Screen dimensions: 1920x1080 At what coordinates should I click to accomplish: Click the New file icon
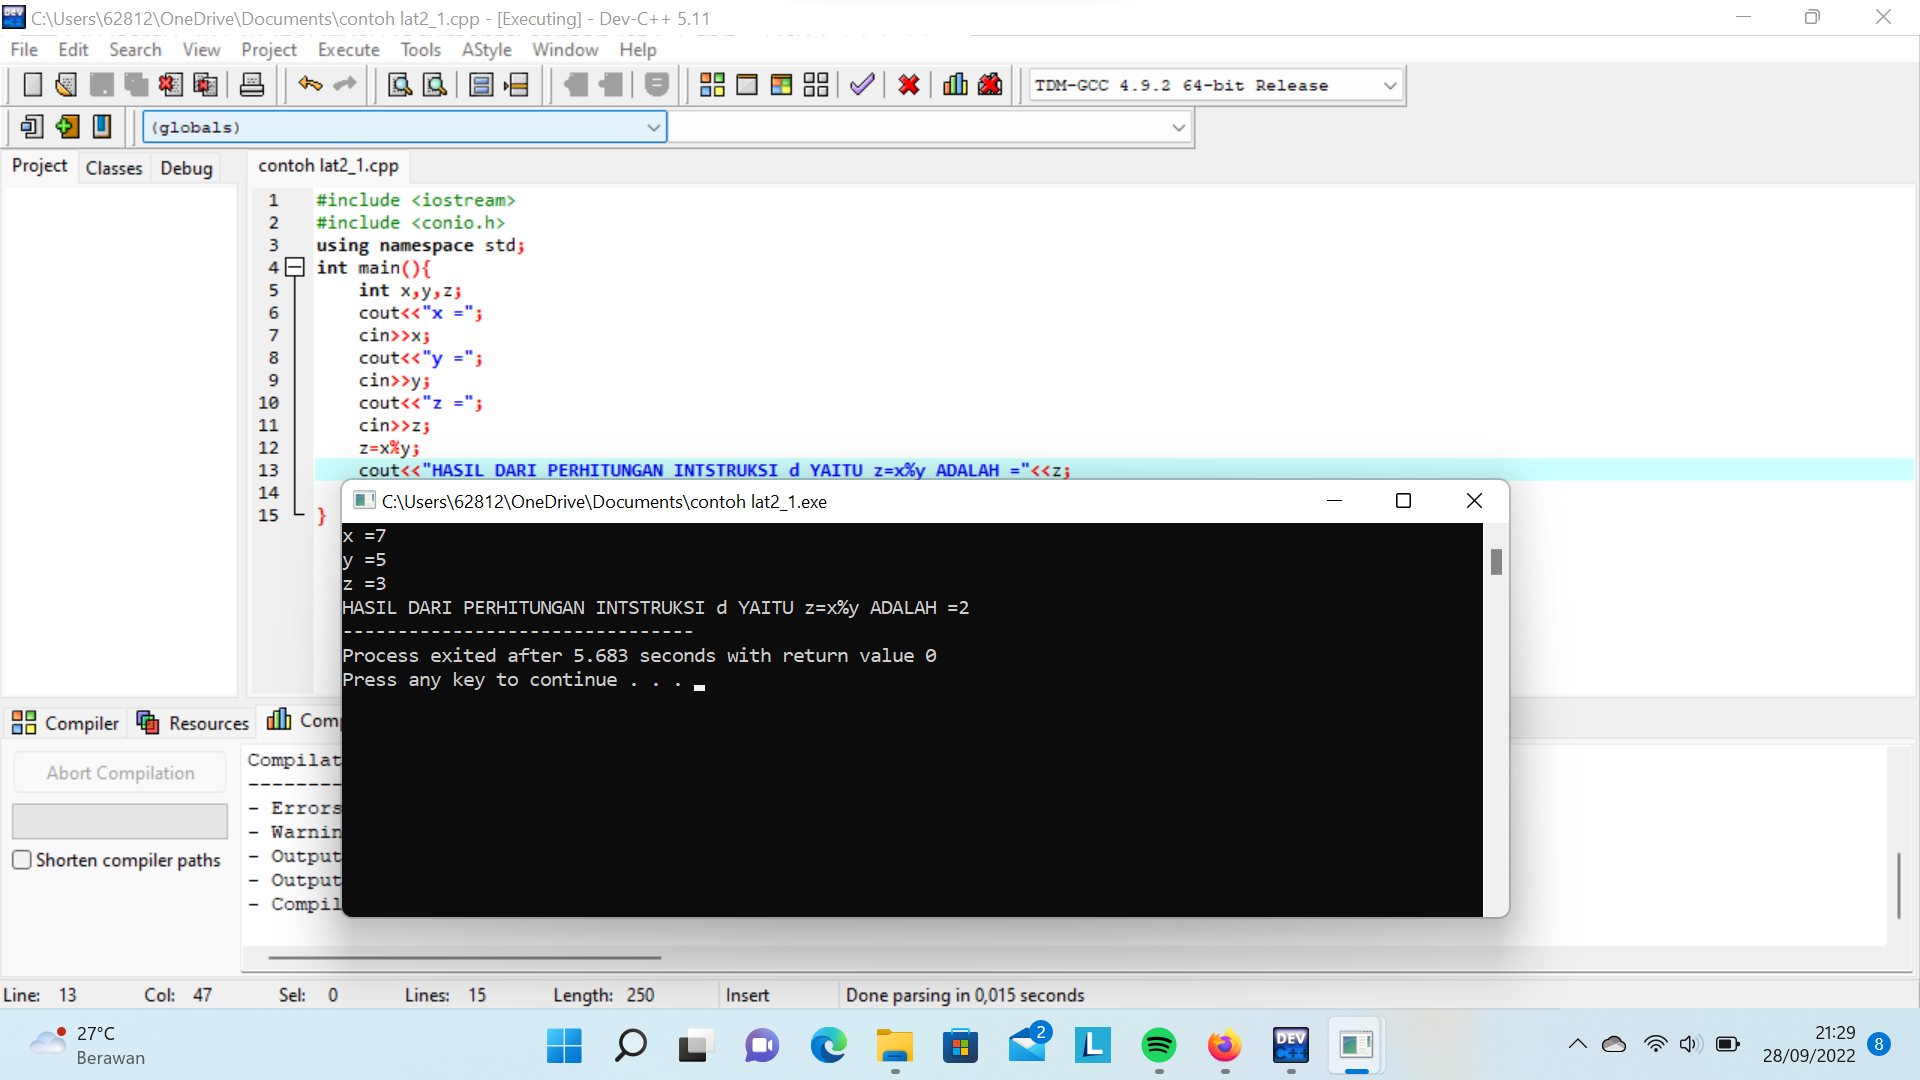[x=32, y=85]
